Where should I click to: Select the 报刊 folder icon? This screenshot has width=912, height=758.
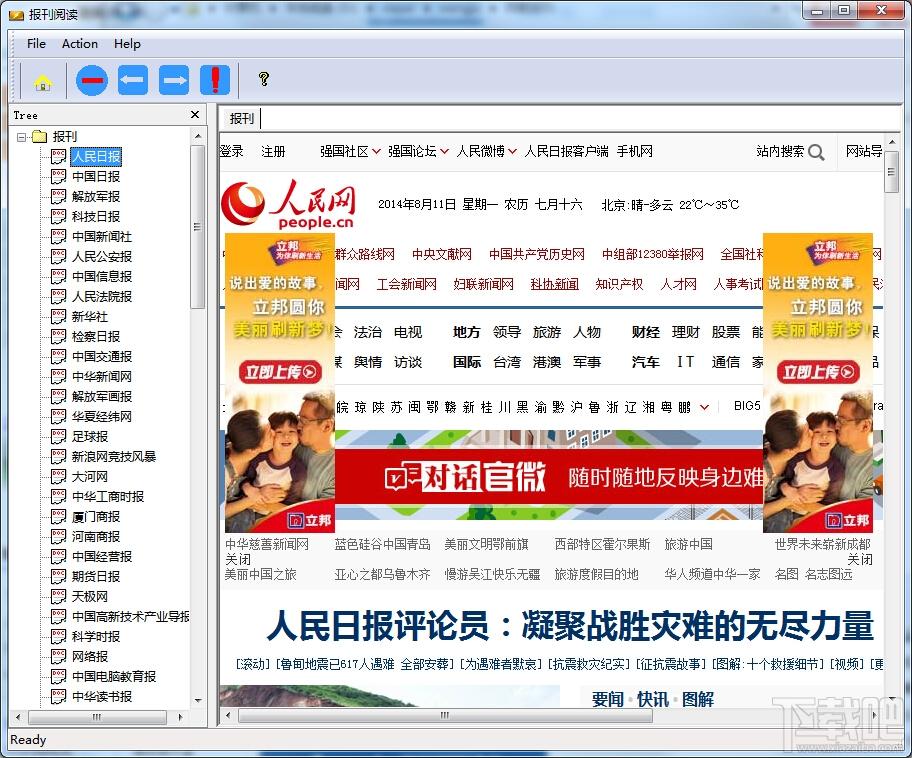click(x=40, y=137)
